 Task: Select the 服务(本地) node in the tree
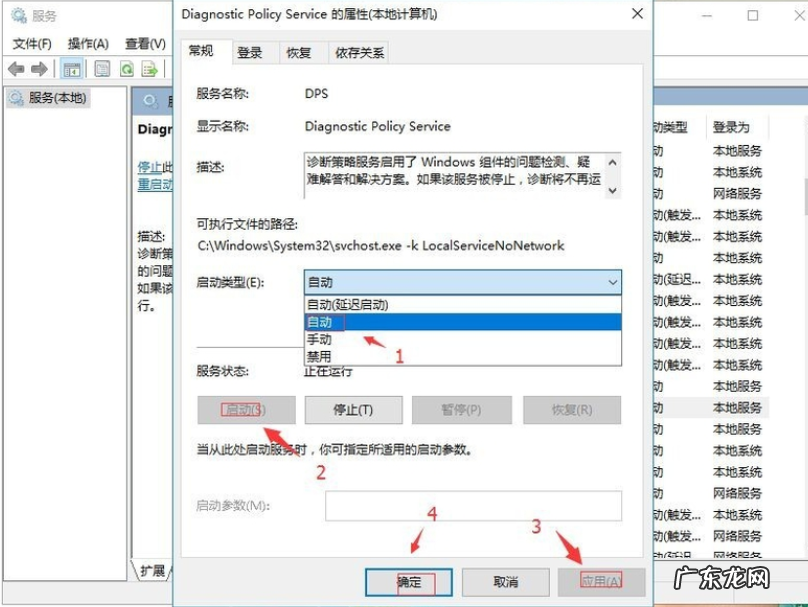click(x=57, y=98)
